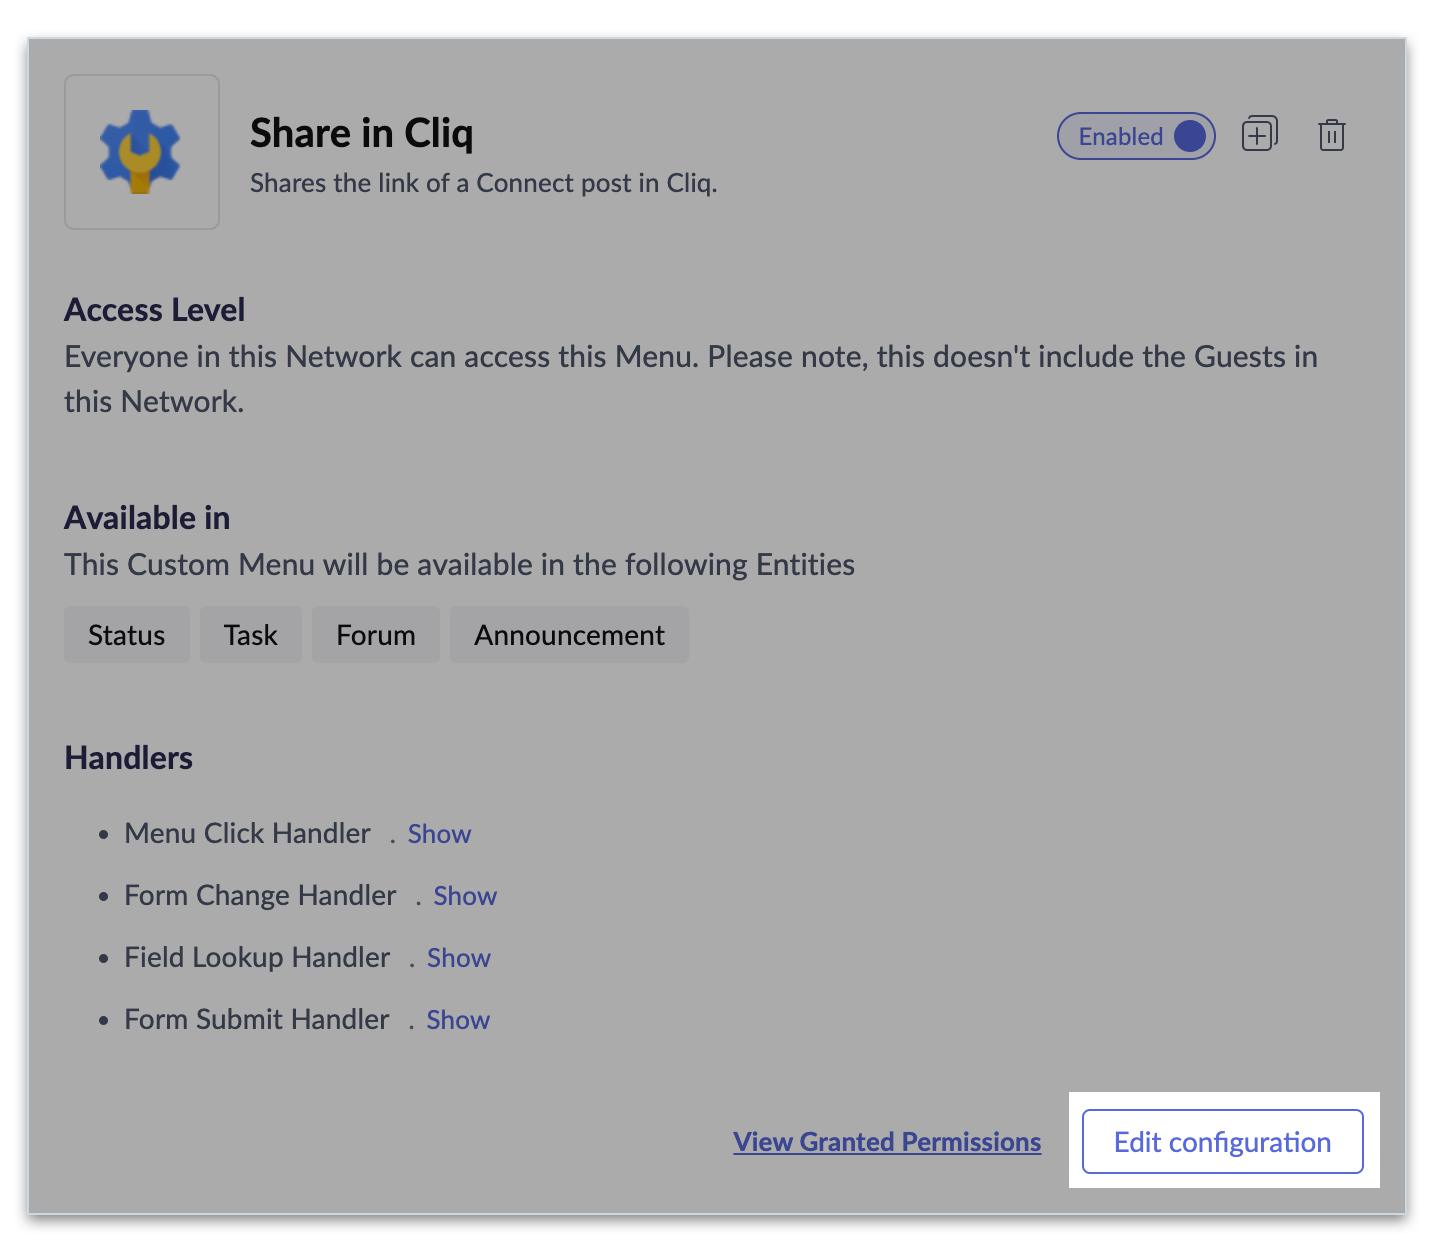The image size is (1432, 1252).
Task: Delete the menu with the trash icon
Action: click(x=1331, y=135)
